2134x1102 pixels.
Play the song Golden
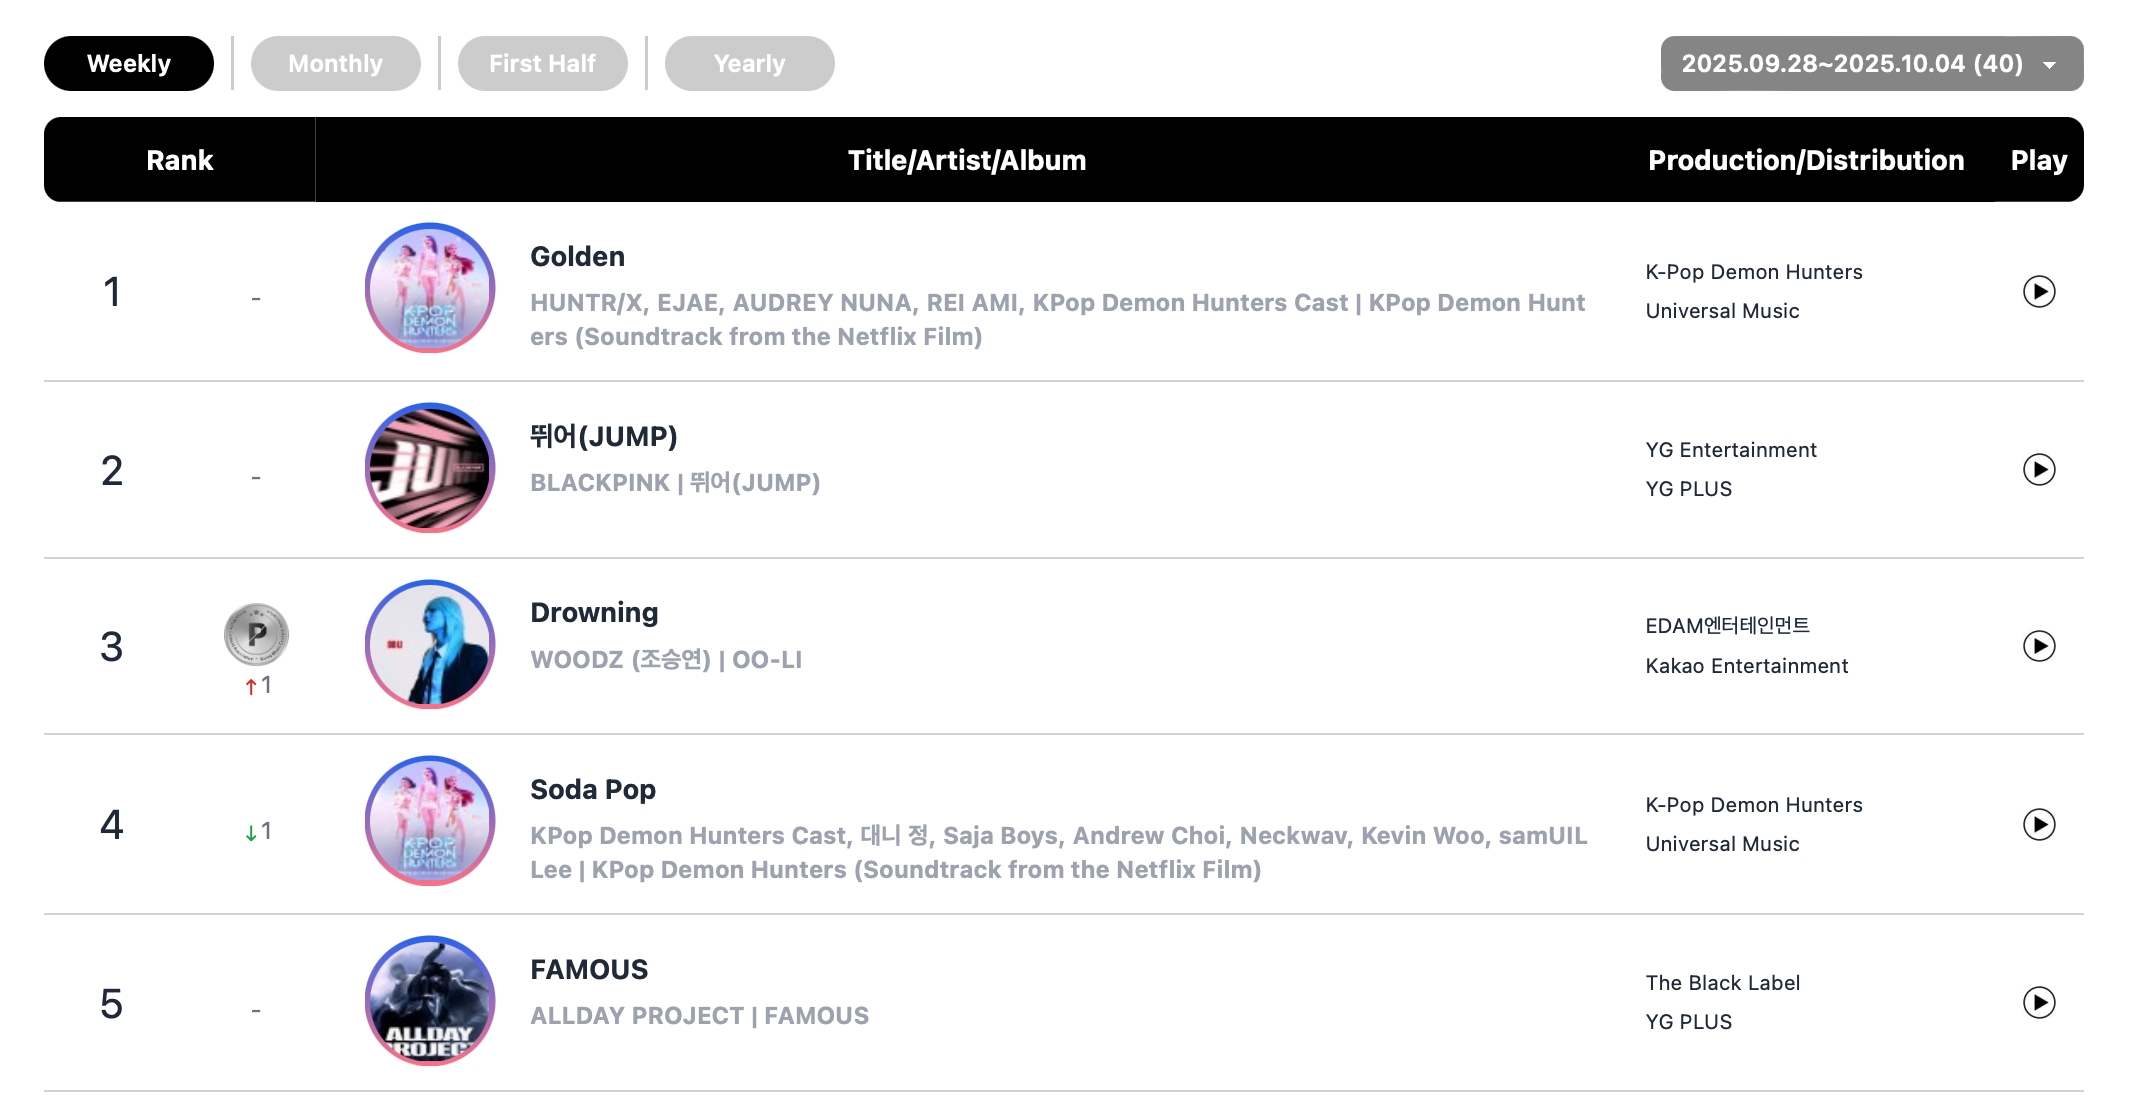tap(2038, 291)
